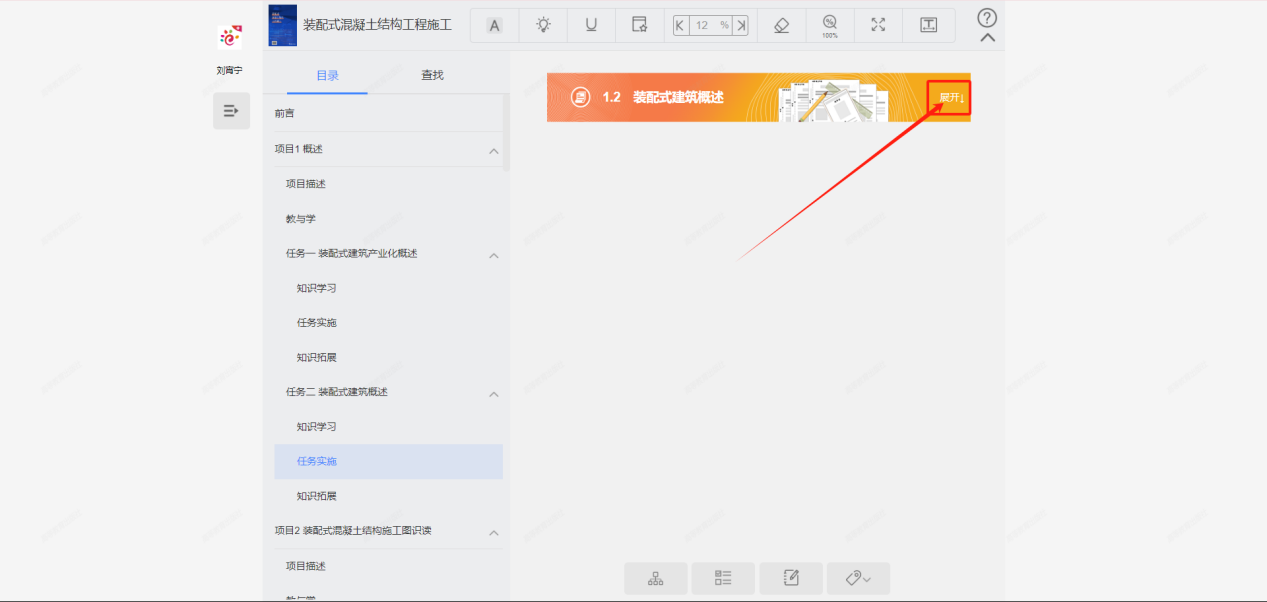Select the underline annotation tool
The image size is (1267, 602).
click(x=591, y=25)
